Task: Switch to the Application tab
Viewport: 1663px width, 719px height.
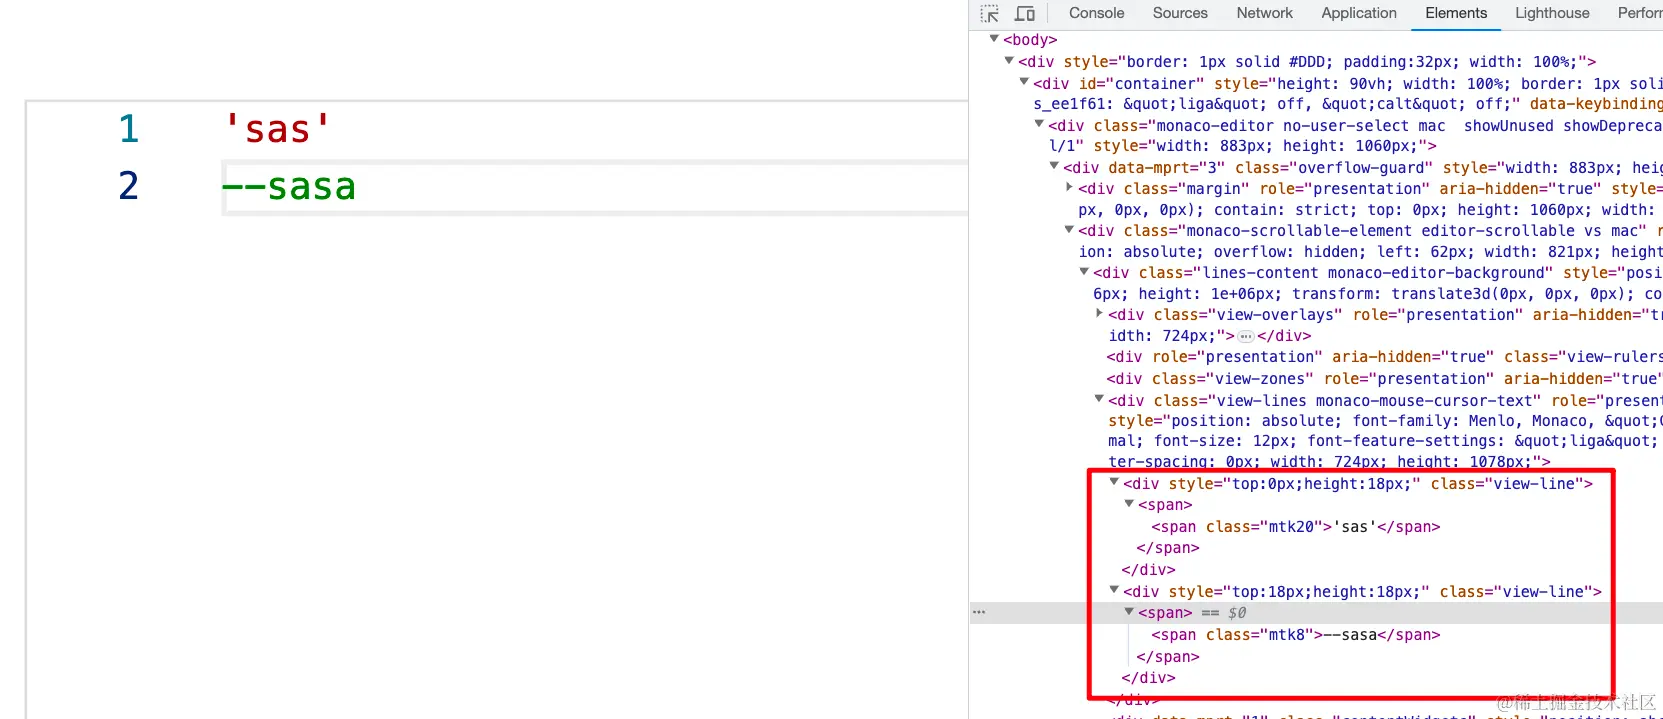Action: pyautogui.click(x=1358, y=13)
